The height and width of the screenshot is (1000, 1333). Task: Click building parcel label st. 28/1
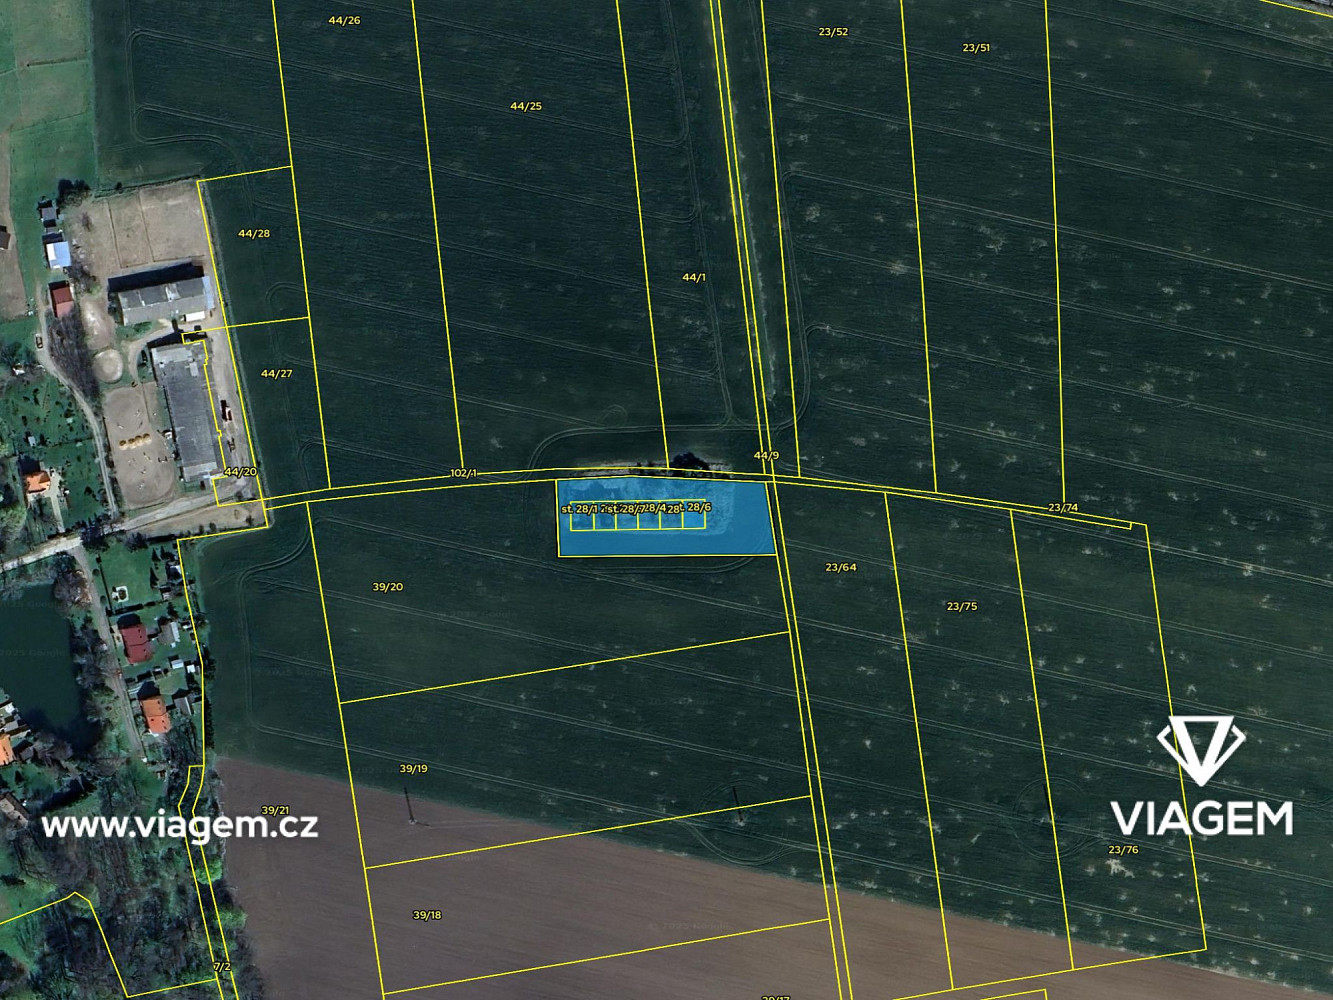[x=579, y=509]
